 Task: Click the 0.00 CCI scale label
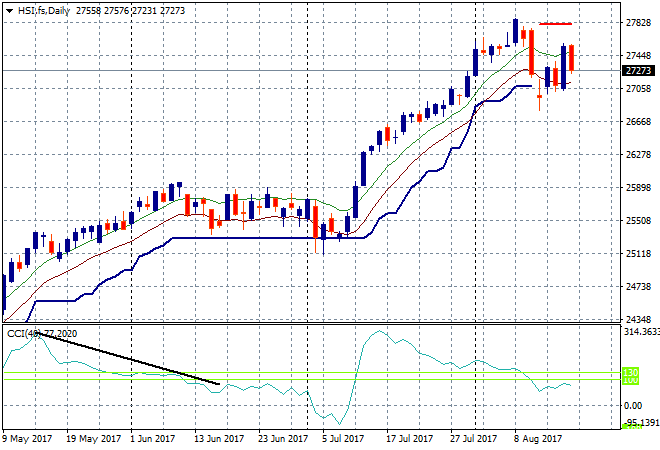tap(632, 405)
